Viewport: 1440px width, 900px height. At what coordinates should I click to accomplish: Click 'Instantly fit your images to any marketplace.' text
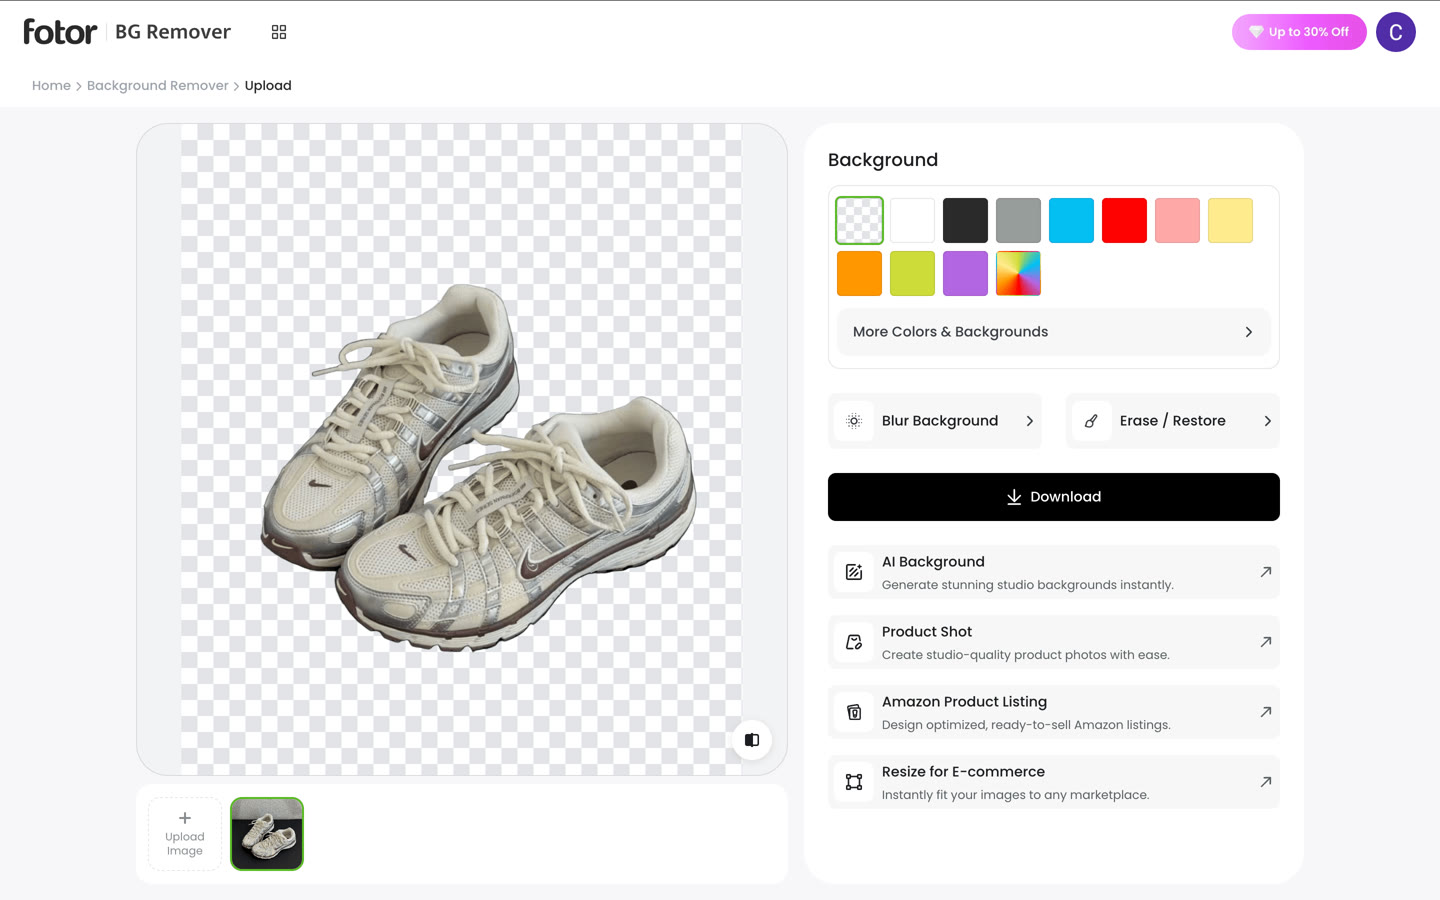pyautogui.click(x=1016, y=795)
